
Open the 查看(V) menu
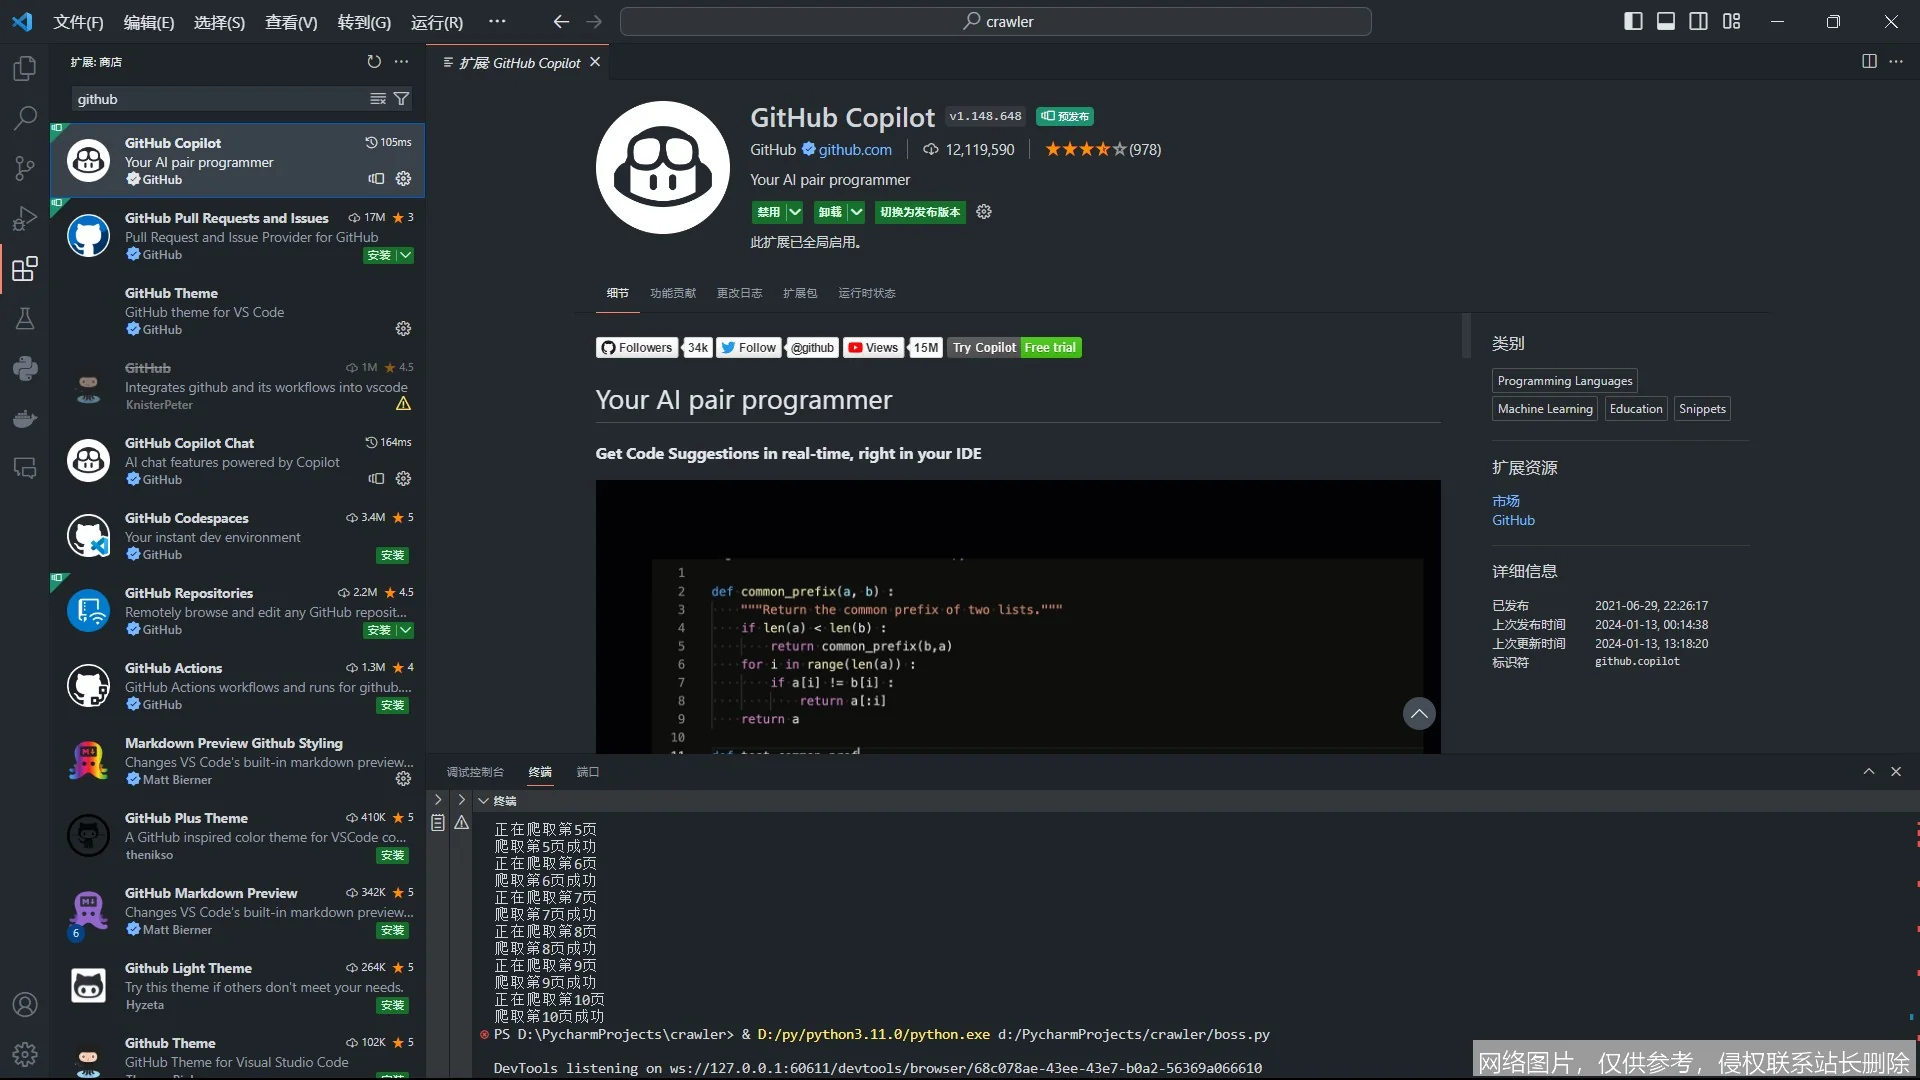[290, 22]
